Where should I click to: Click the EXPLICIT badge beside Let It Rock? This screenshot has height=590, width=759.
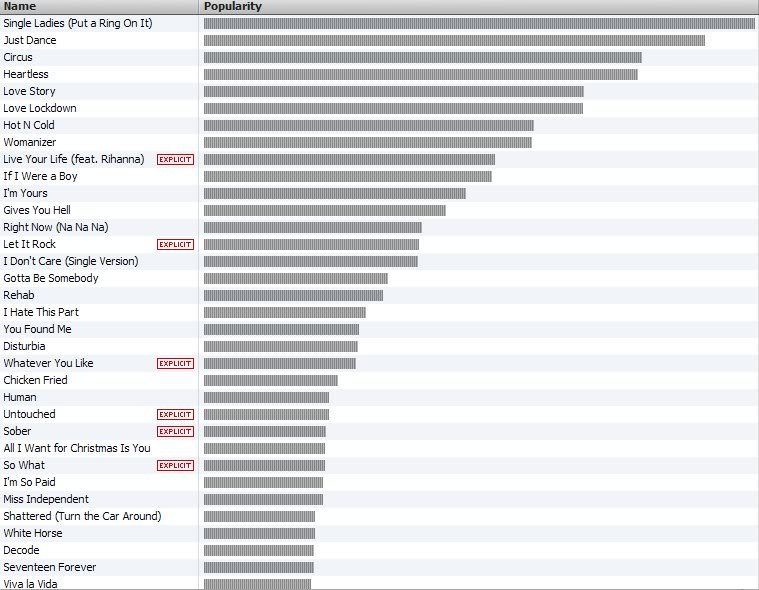[x=175, y=245]
